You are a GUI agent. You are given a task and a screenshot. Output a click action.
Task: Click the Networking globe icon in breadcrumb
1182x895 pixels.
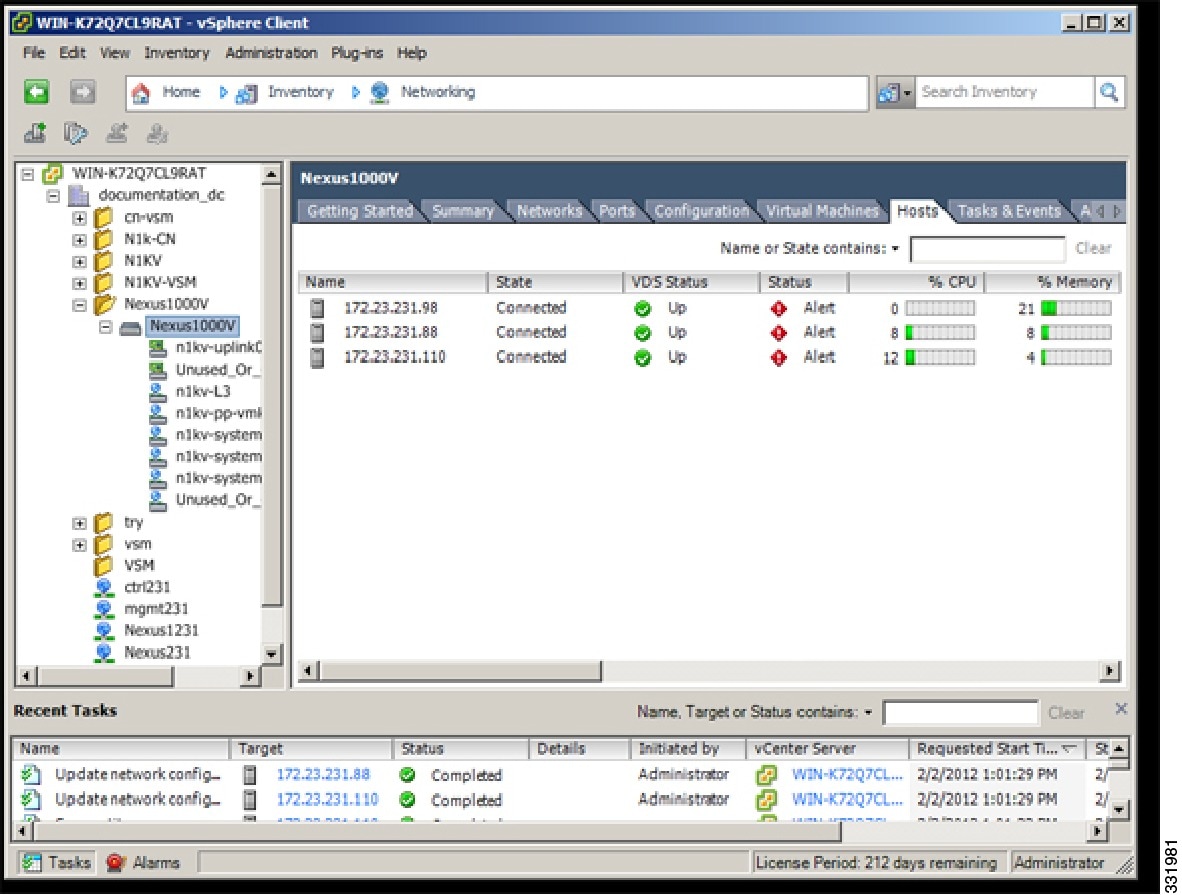380,93
